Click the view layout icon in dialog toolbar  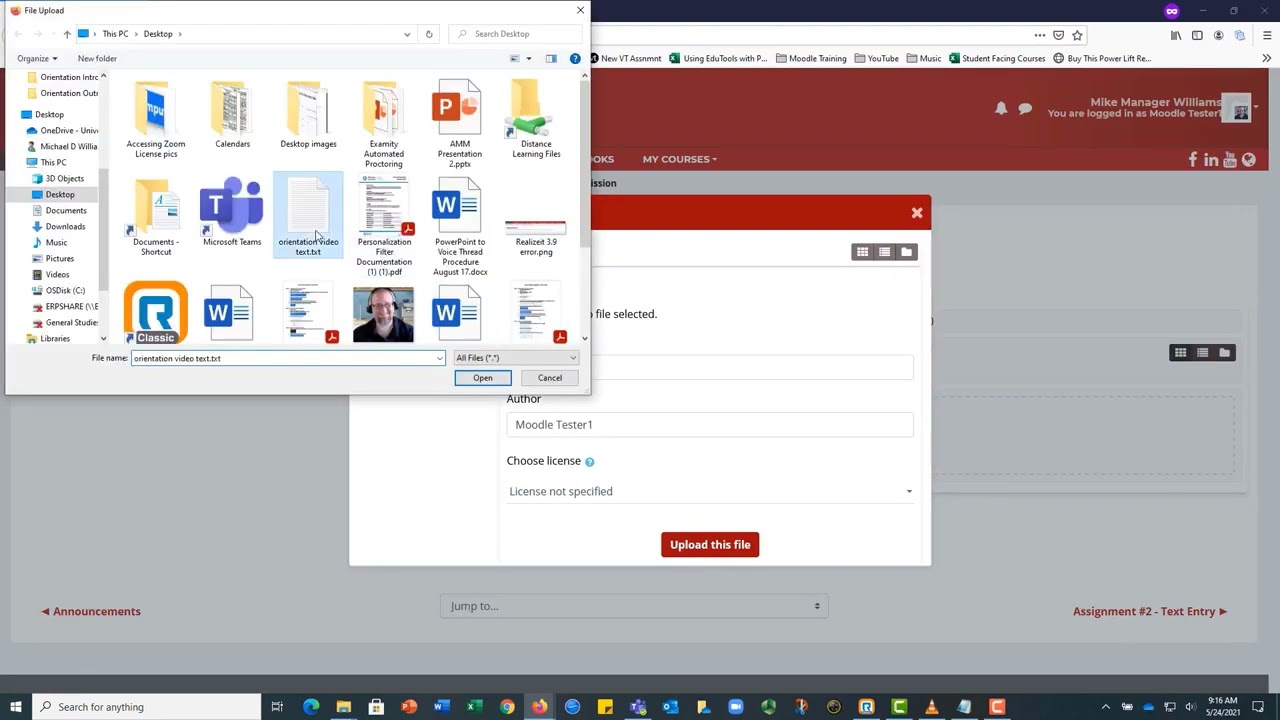pos(515,59)
